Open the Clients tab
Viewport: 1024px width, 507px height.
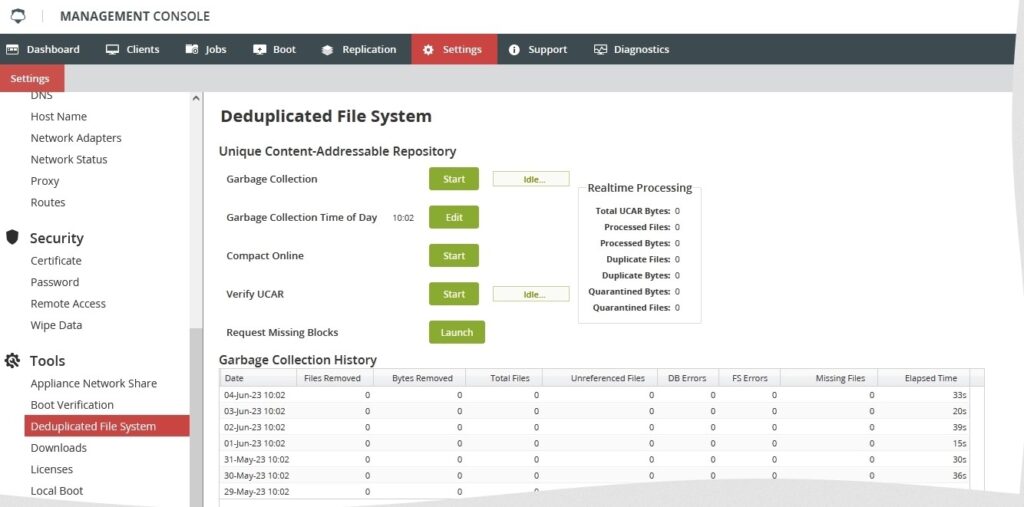133,50
